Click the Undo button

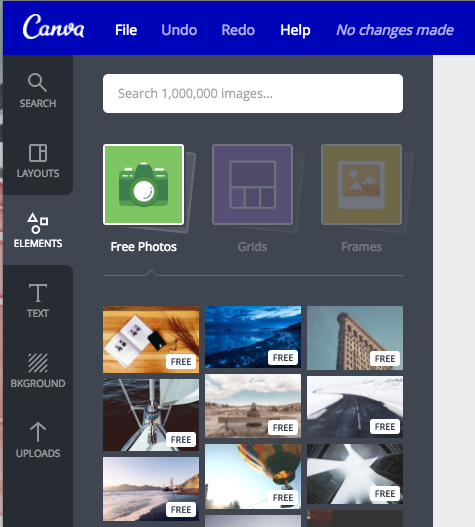[179, 30]
